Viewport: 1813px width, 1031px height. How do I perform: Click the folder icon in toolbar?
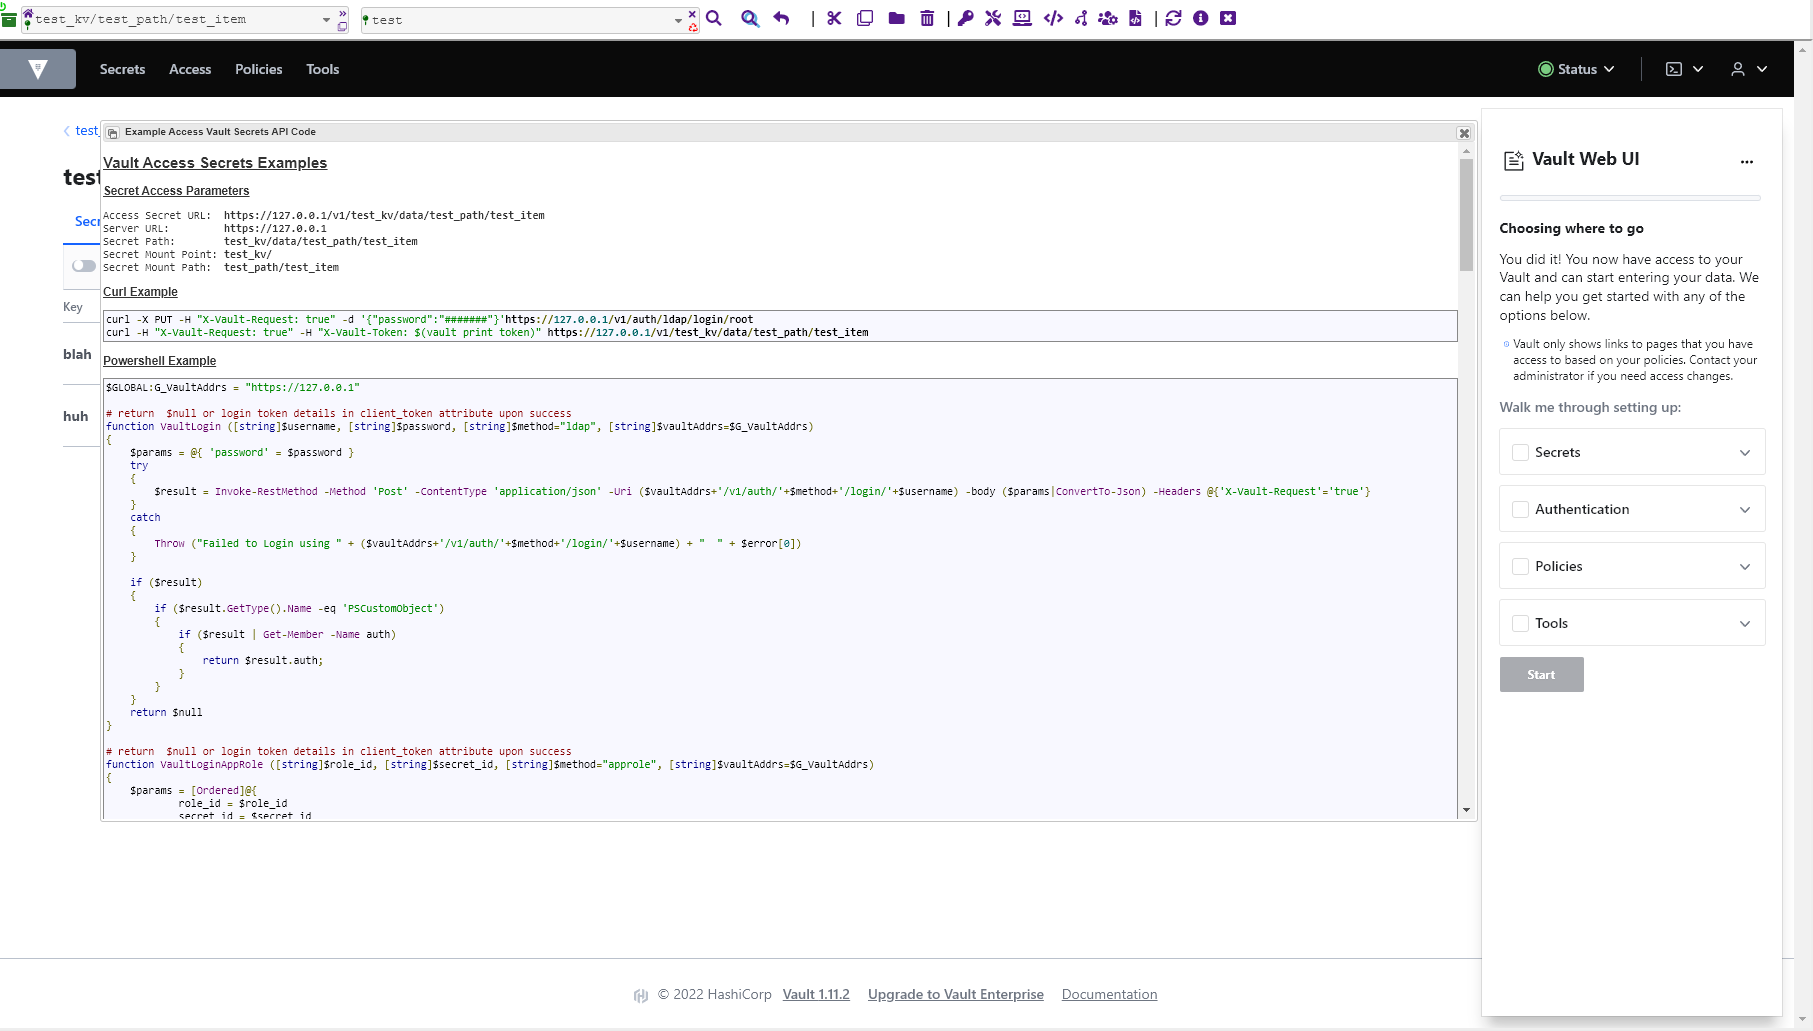pyautogui.click(x=897, y=18)
